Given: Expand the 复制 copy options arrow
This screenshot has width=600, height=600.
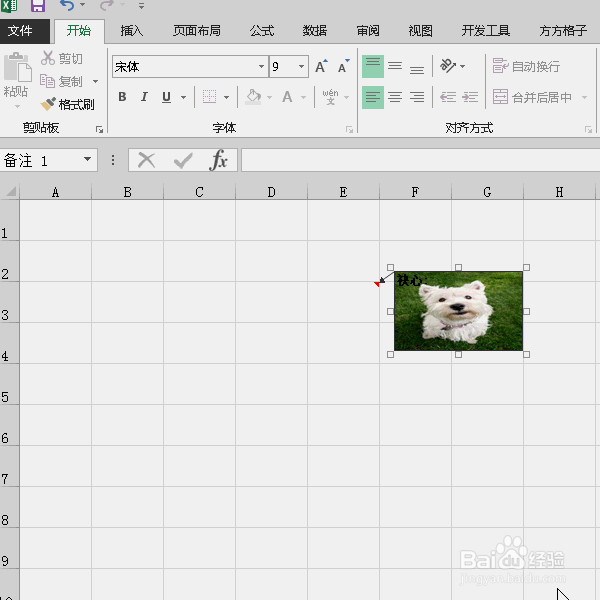Looking at the screenshot, I should pyautogui.click(x=95, y=81).
